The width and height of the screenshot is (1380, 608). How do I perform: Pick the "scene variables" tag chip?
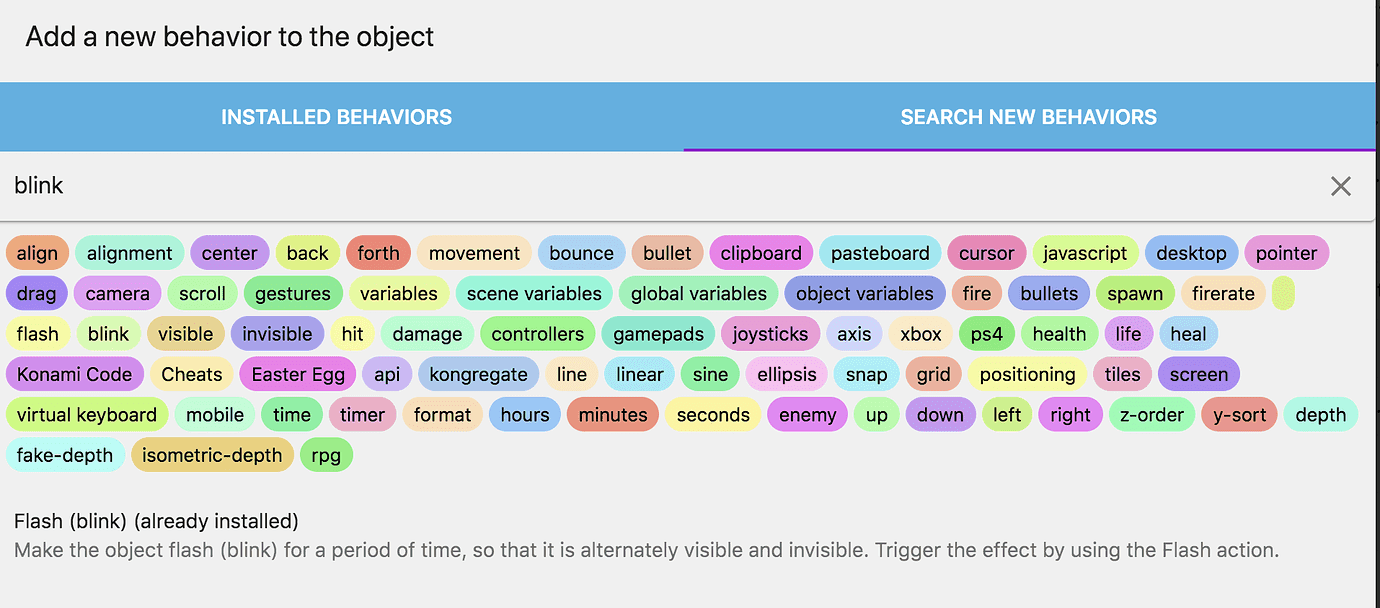tap(534, 294)
